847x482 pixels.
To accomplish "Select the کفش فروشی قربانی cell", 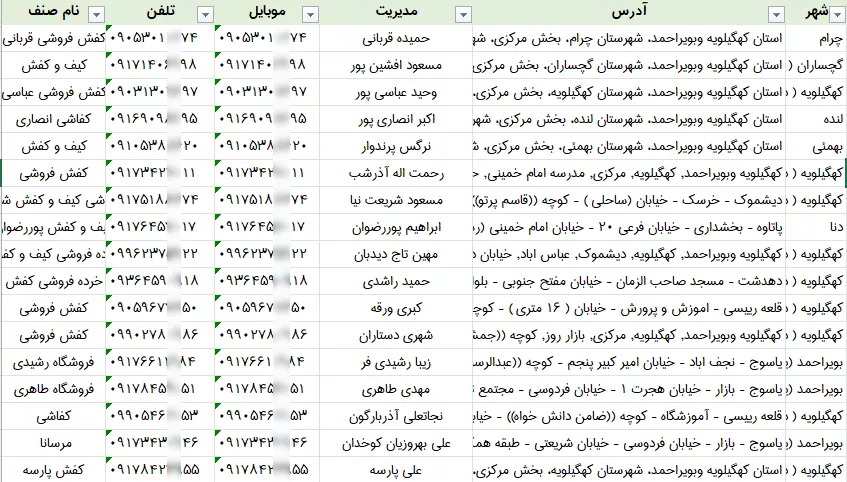I will 53,38.
